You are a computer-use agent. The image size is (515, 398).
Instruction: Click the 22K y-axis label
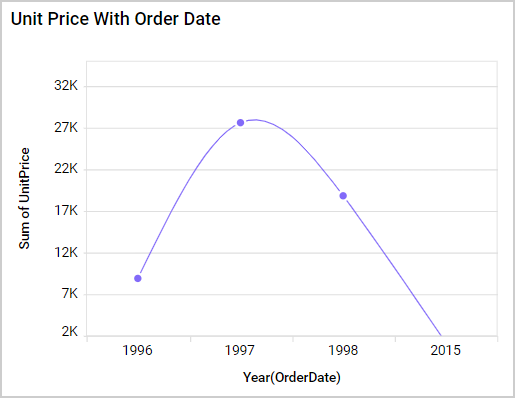click(x=66, y=169)
